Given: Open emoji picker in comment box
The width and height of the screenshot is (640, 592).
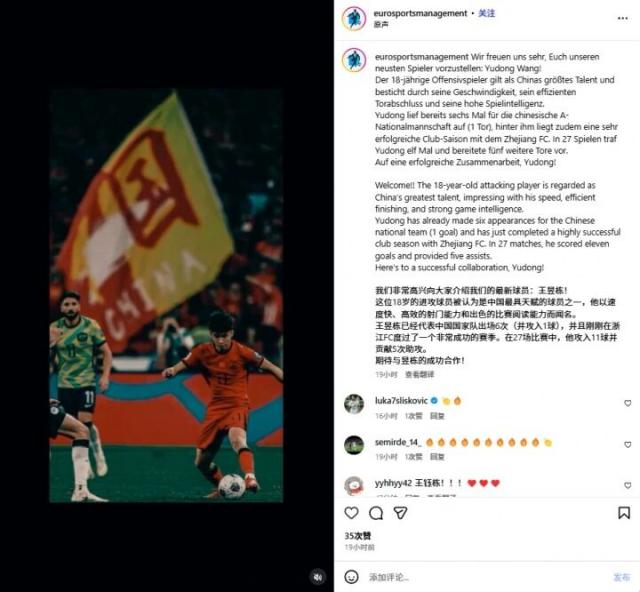Looking at the screenshot, I should point(351,577).
